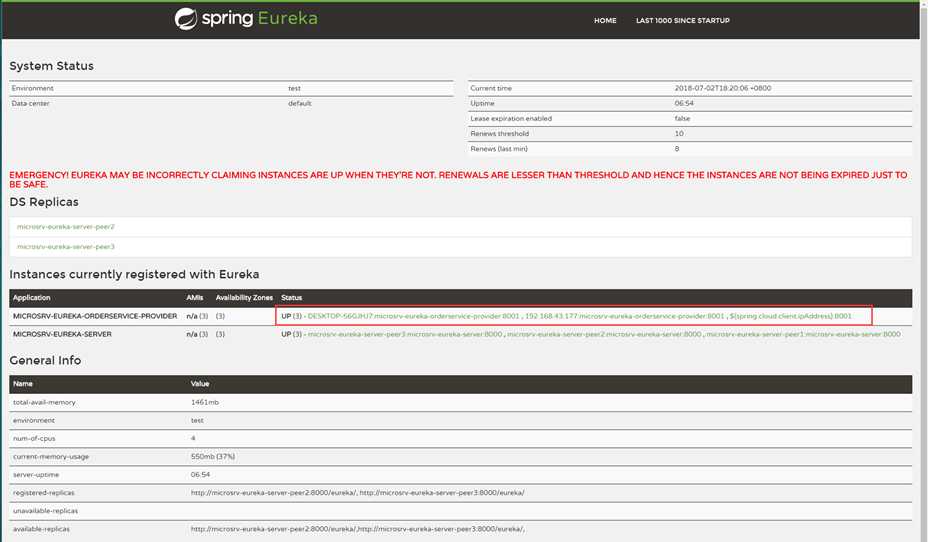Open LAST 1000 SINCE STARTUP page
Image resolution: width=928 pixels, height=542 pixels.
[683, 20]
